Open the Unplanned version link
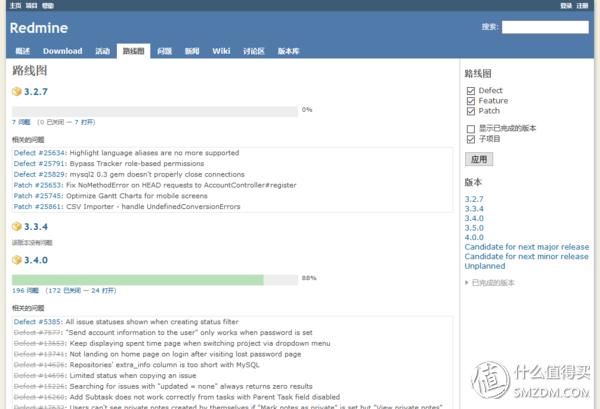This screenshot has width=600, height=409. [484, 266]
